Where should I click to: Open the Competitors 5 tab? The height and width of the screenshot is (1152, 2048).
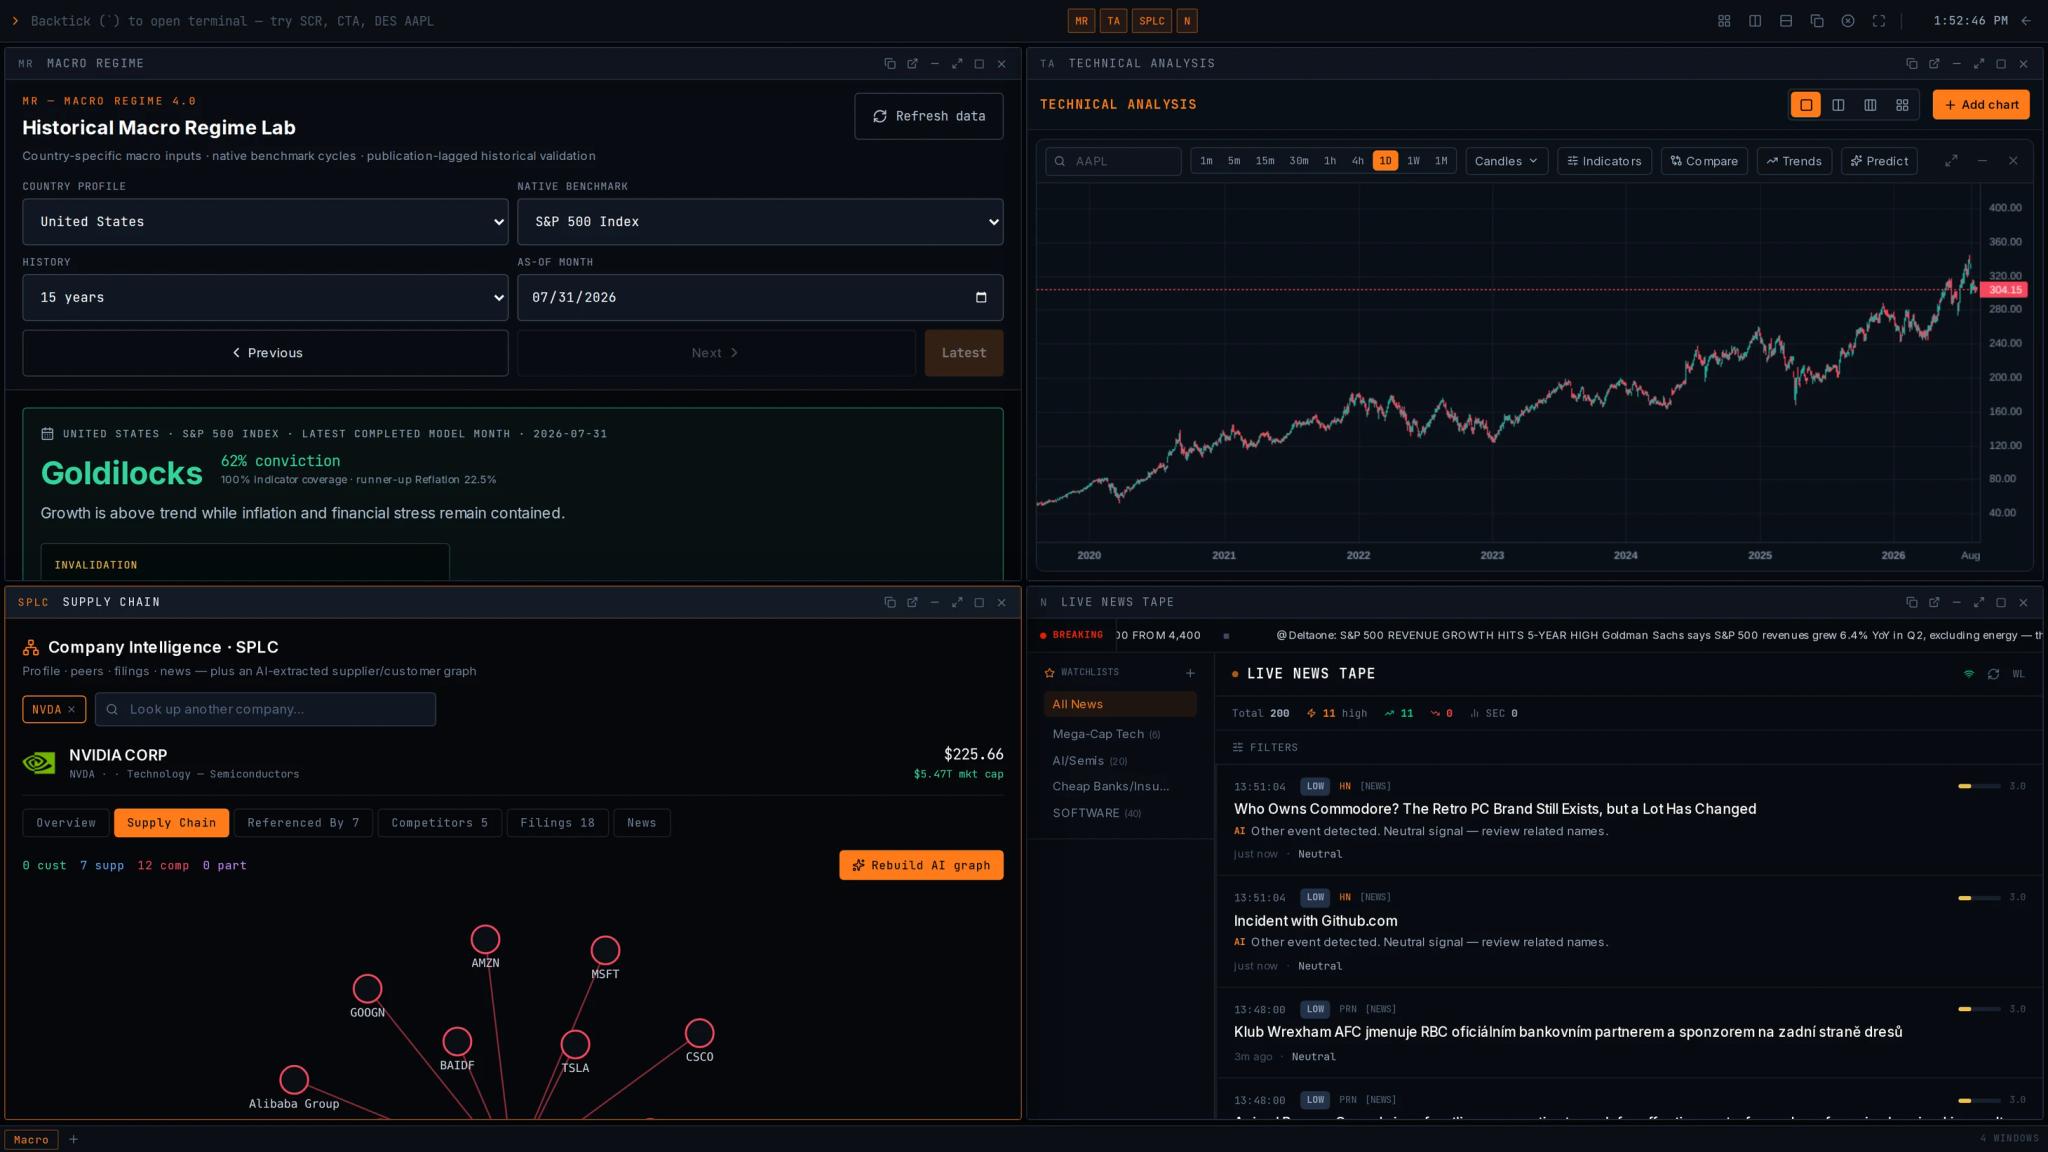(439, 823)
